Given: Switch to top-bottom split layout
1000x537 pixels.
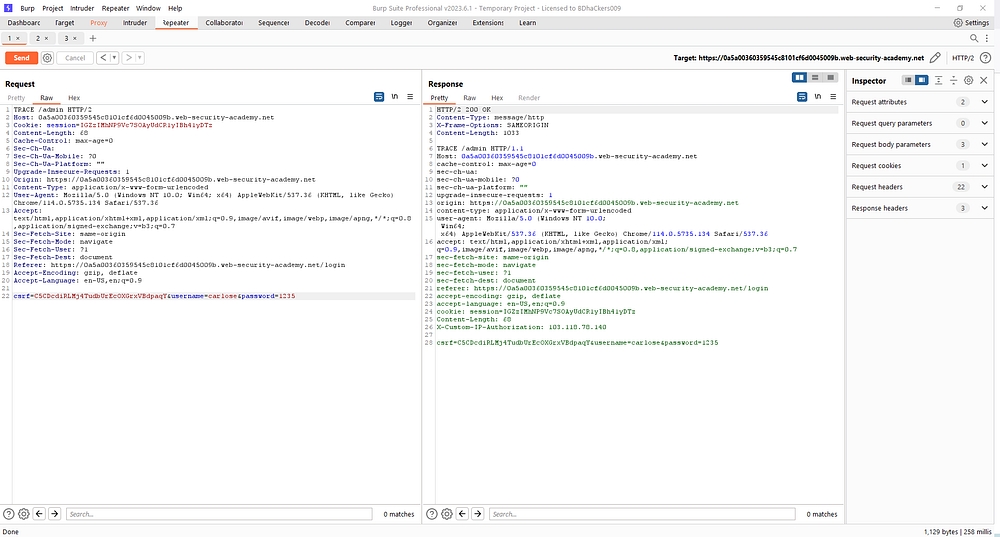Looking at the screenshot, I should 814,77.
